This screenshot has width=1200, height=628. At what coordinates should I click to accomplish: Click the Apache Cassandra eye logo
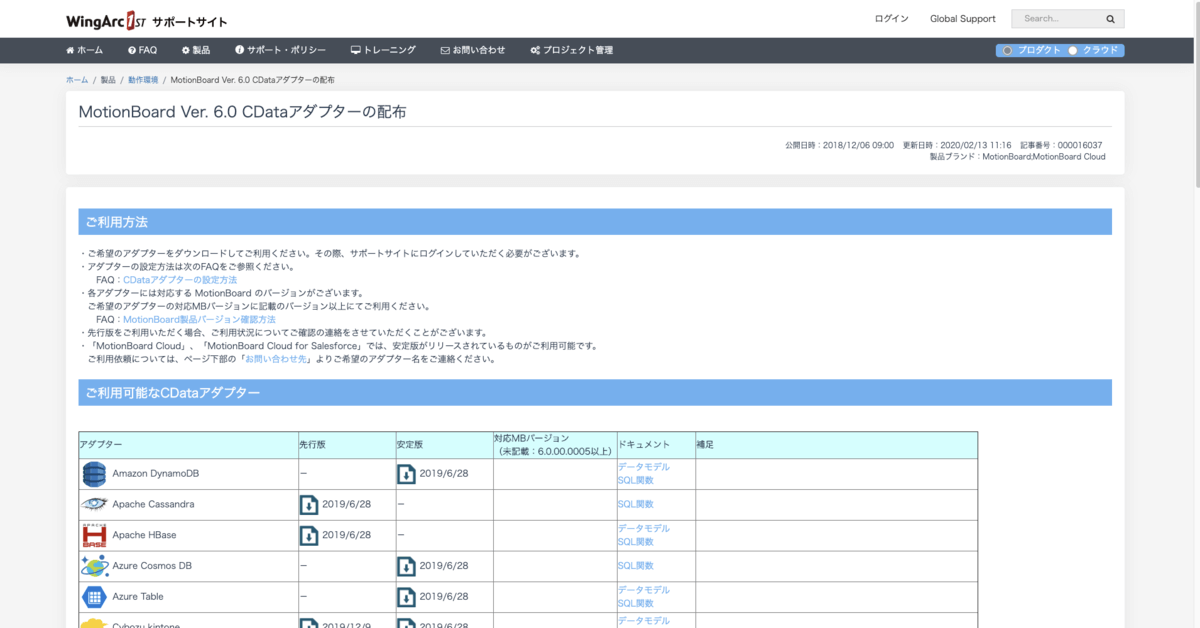[94, 504]
